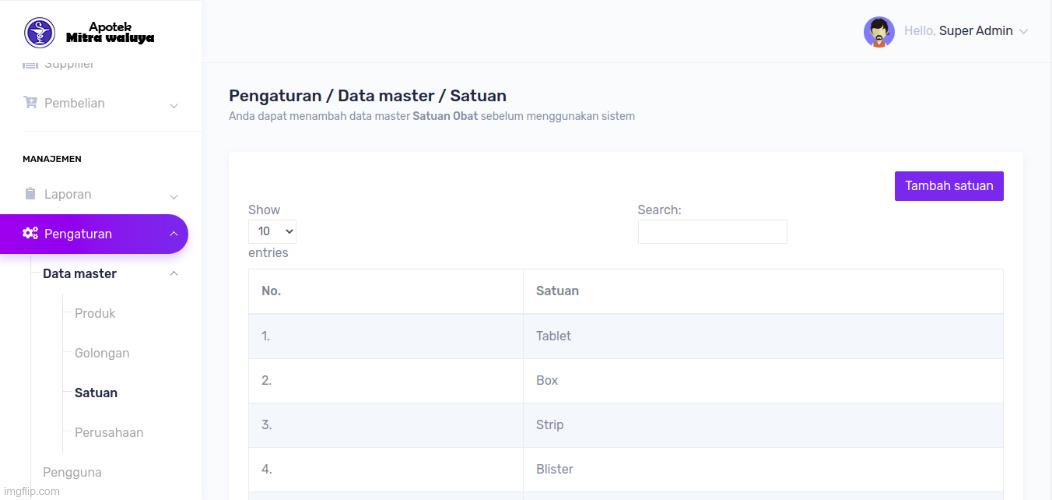The image size is (1052, 500).
Task: Click the Pengaturan gears icon
Action: tap(30, 234)
